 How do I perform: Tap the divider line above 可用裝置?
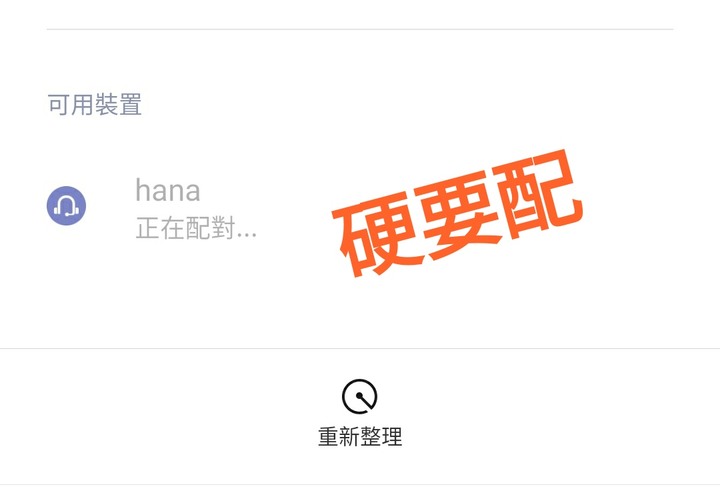pyautogui.click(x=360, y=29)
